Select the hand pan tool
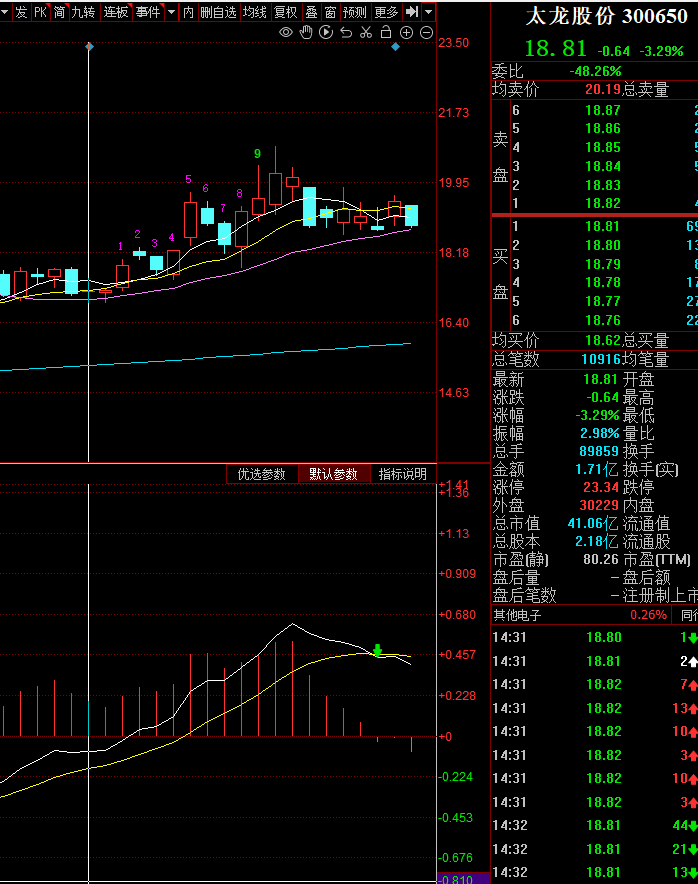Viewport: 698px width, 884px height. [306, 33]
